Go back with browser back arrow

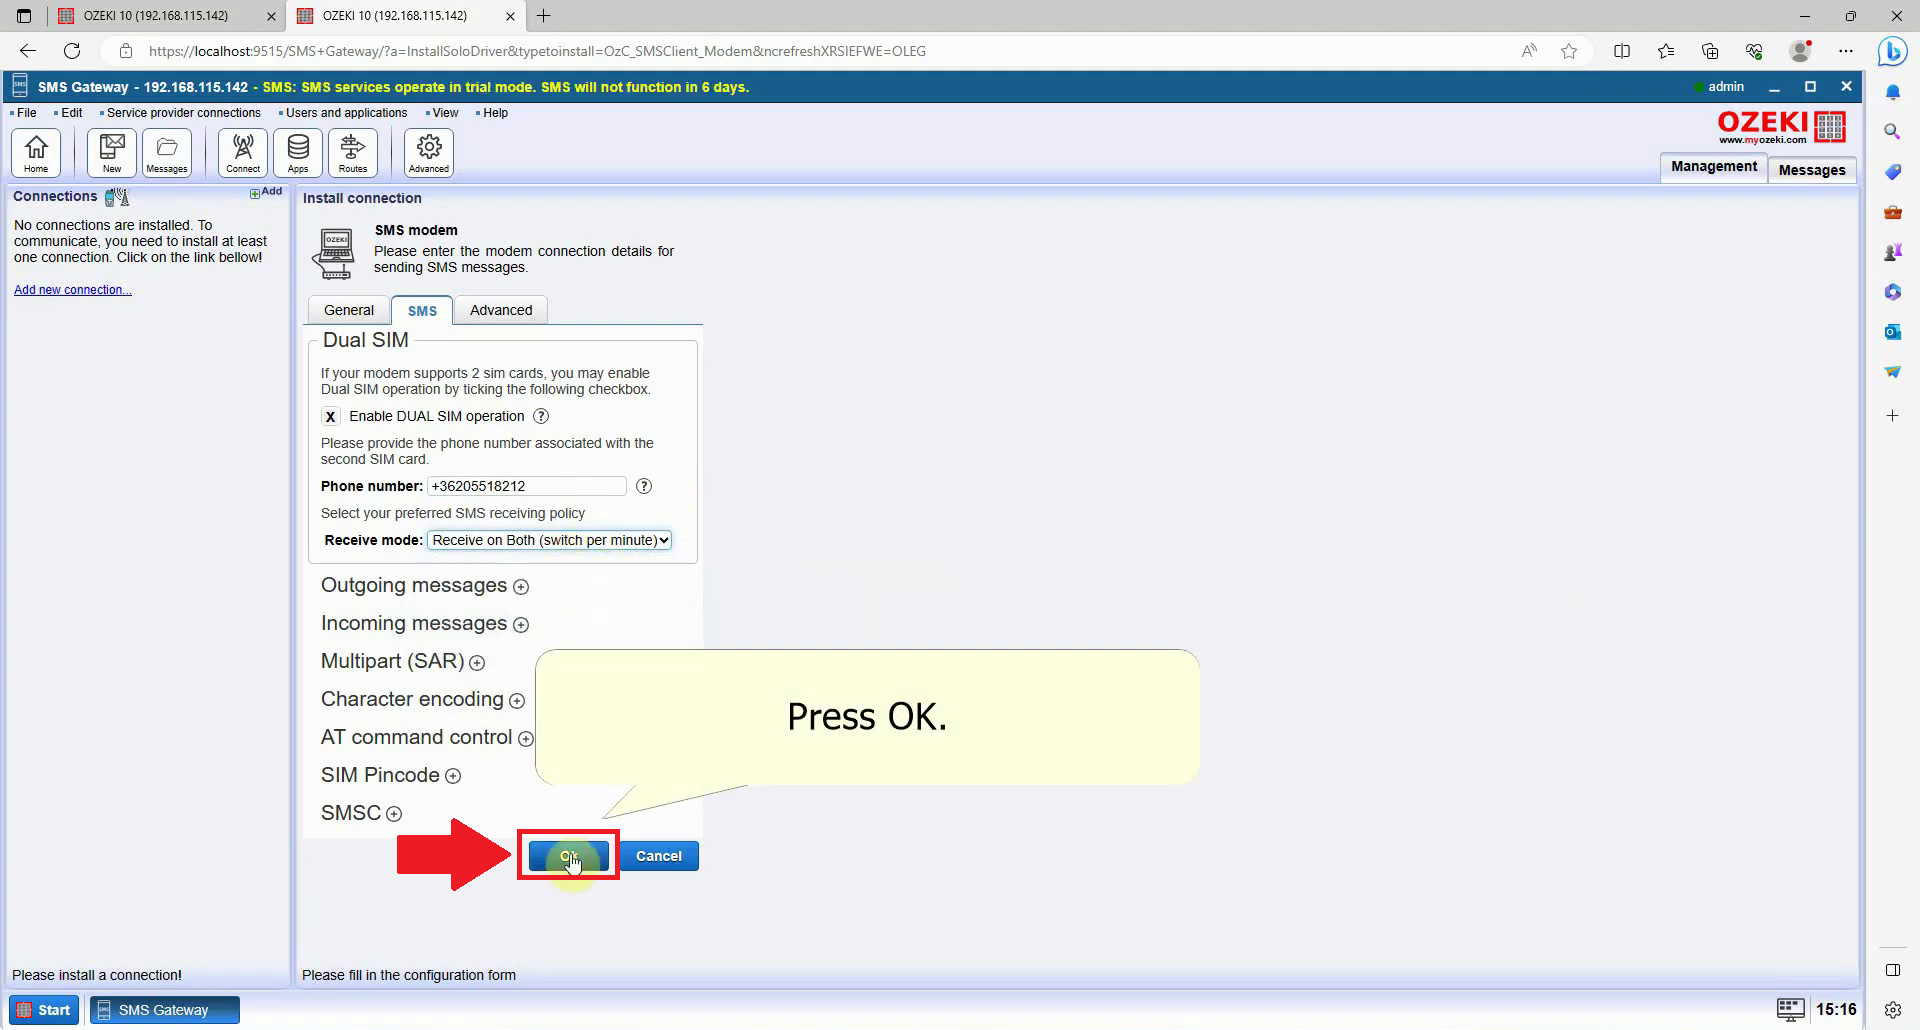[27, 51]
